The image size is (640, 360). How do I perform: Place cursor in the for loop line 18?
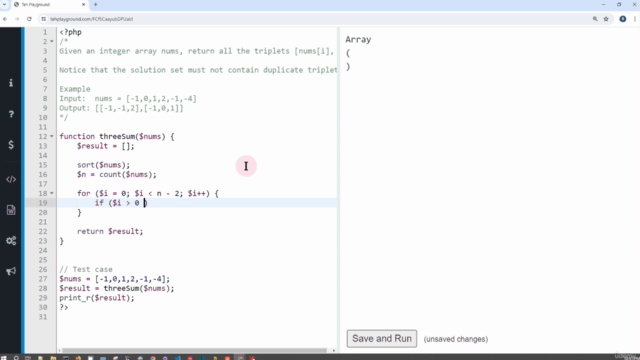coord(148,193)
